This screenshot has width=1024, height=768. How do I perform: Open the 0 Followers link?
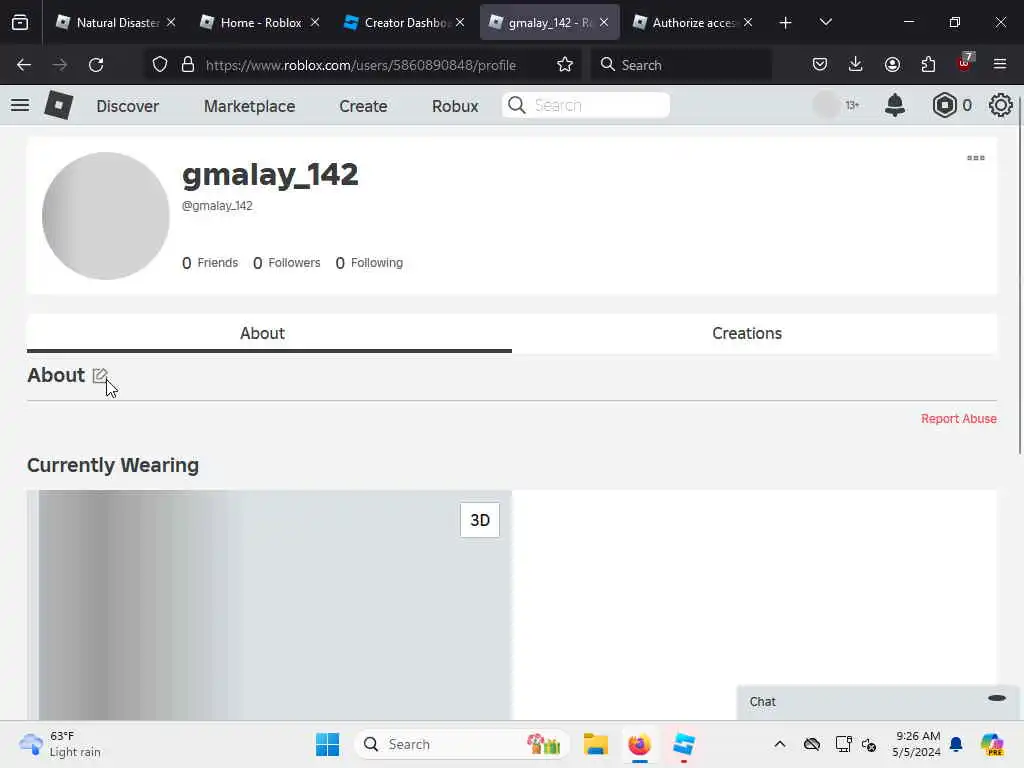[287, 263]
